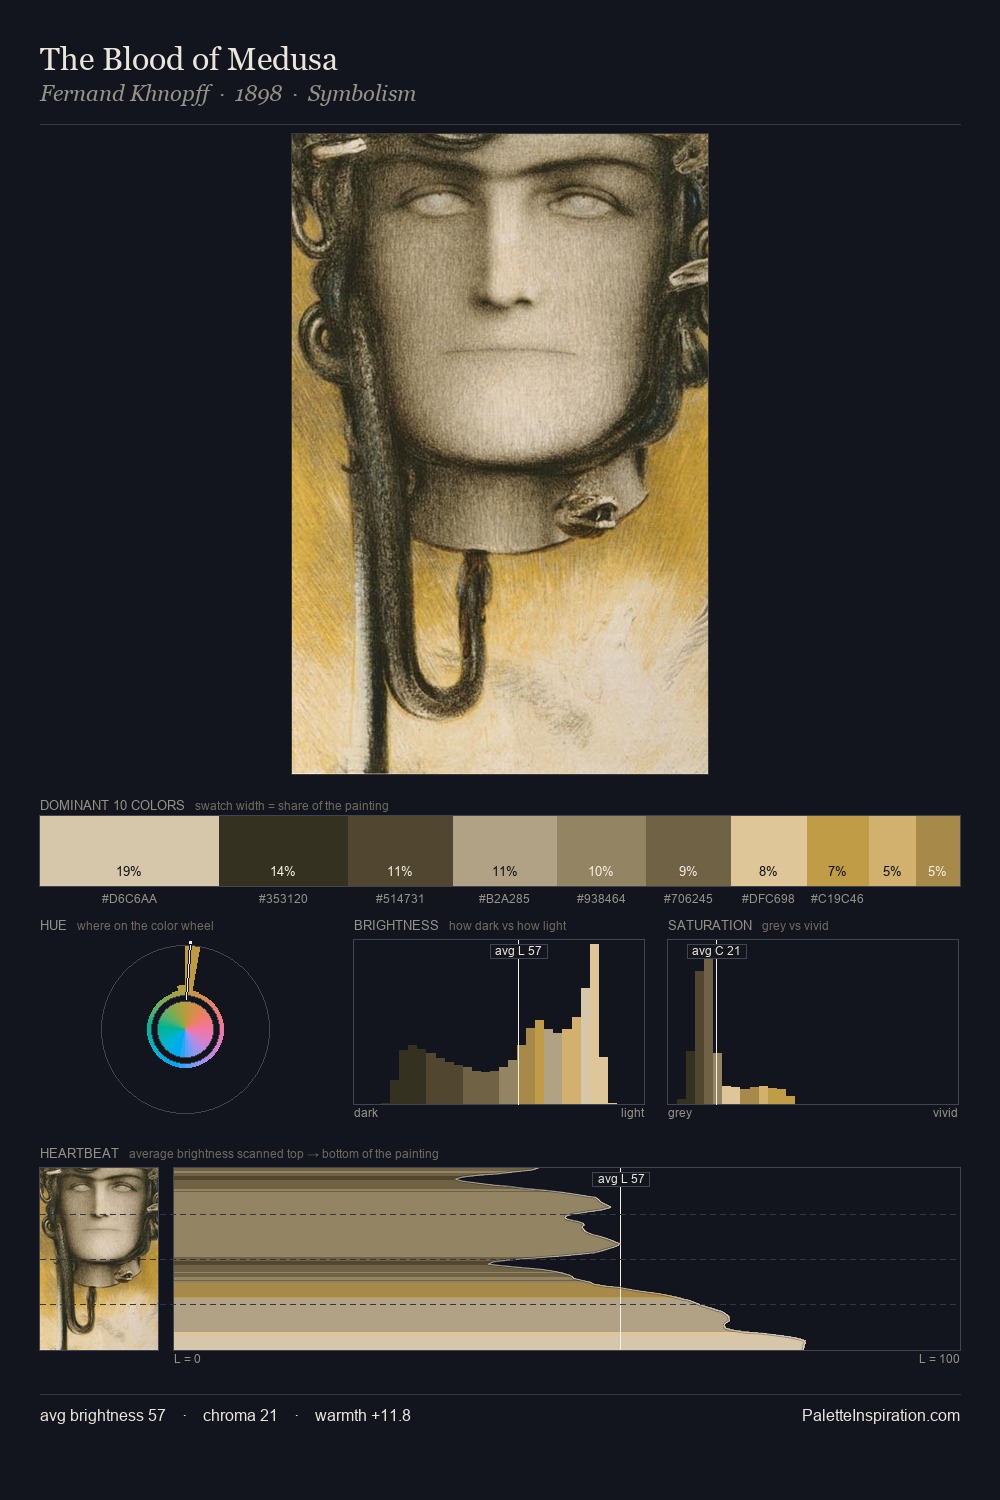Click the HUE section heading
Image resolution: width=1000 pixels, height=1500 pixels.
click(x=53, y=925)
